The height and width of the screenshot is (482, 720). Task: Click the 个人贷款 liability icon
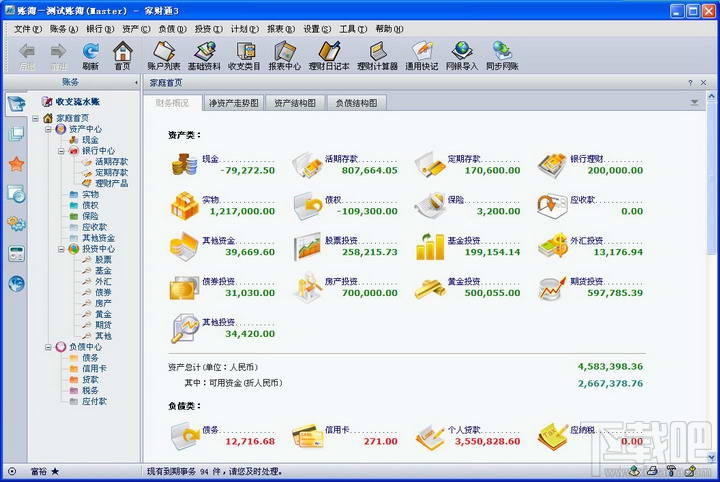tap(430, 436)
